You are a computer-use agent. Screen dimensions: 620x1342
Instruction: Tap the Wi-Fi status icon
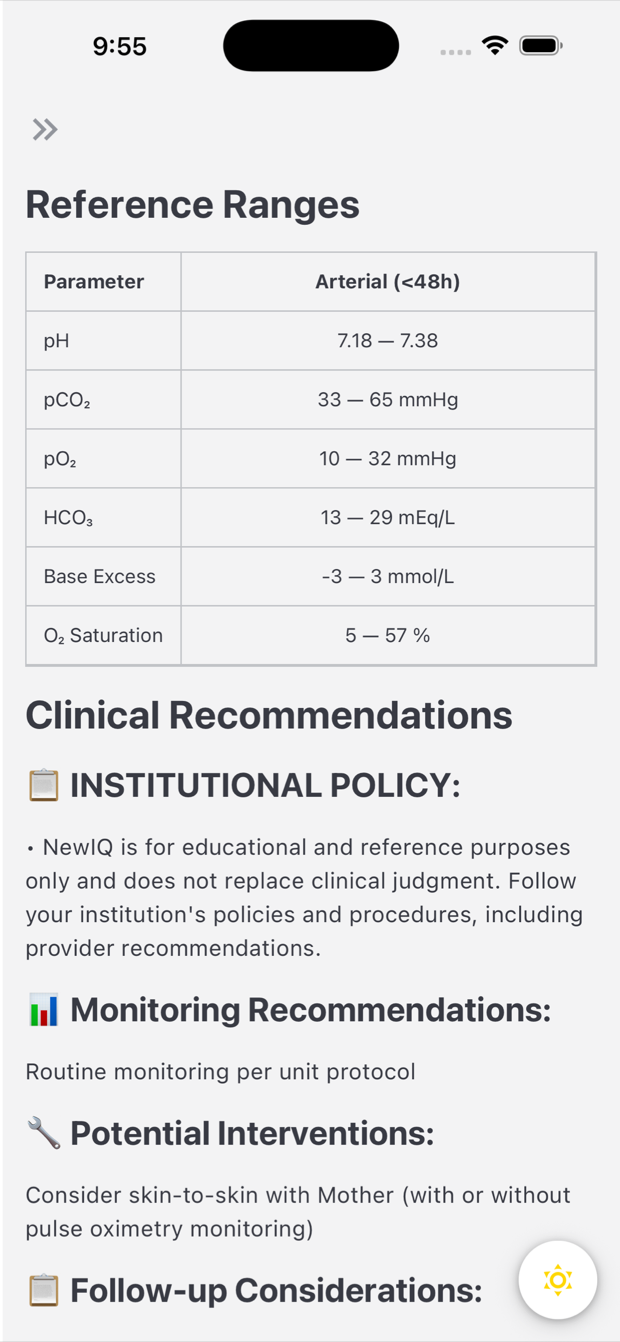pos(494,45)
